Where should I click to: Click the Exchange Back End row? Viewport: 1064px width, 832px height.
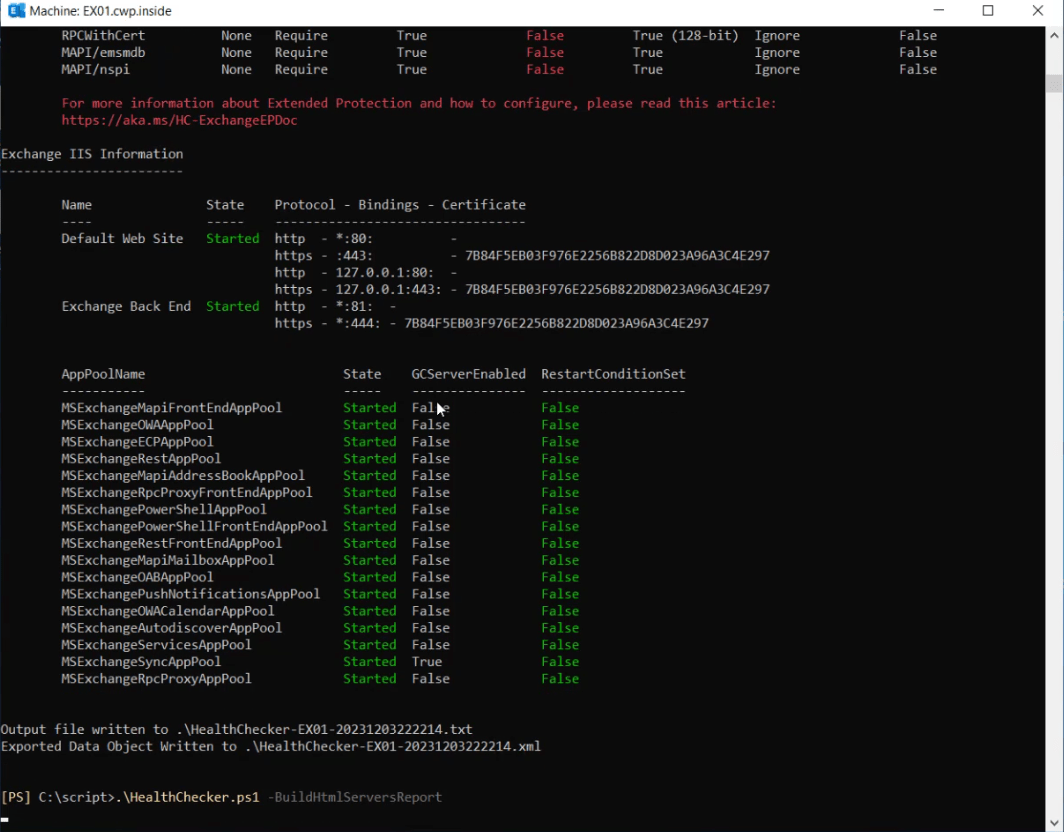(126, 306)
